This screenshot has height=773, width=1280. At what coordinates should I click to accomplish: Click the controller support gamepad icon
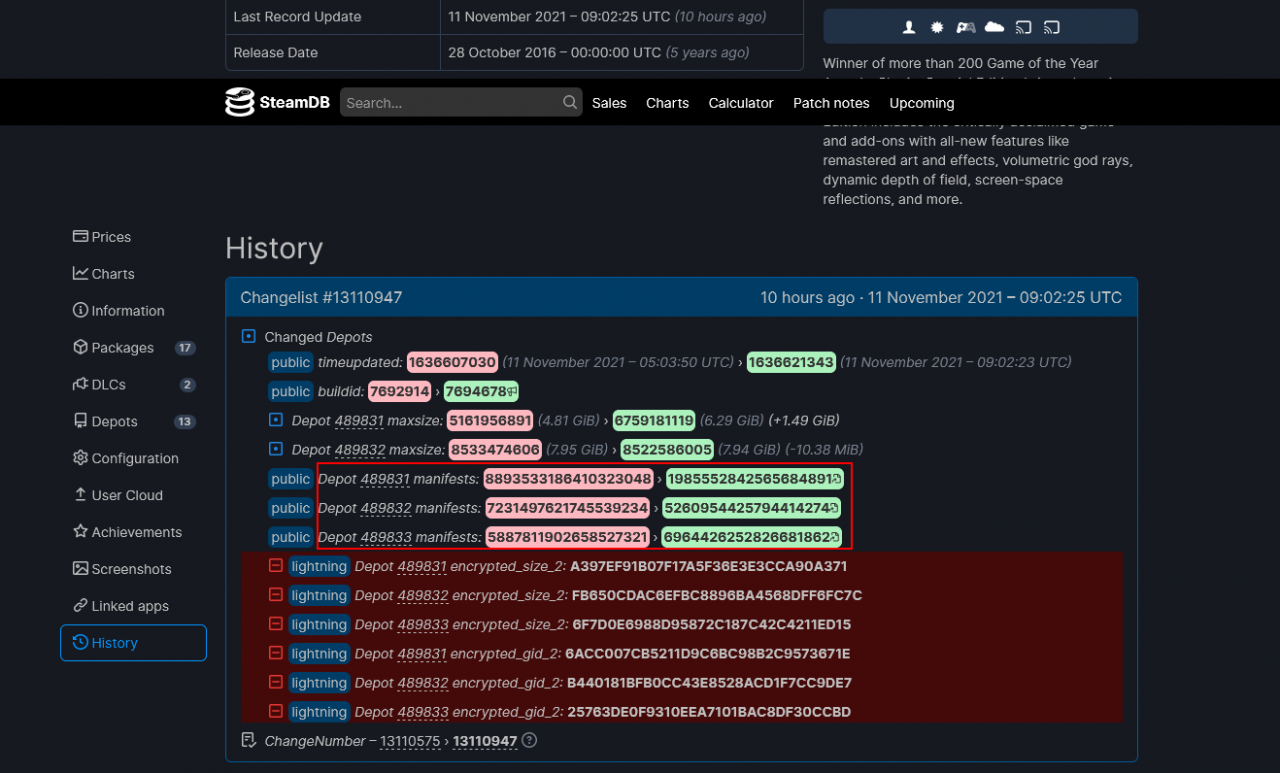point(966,27)
